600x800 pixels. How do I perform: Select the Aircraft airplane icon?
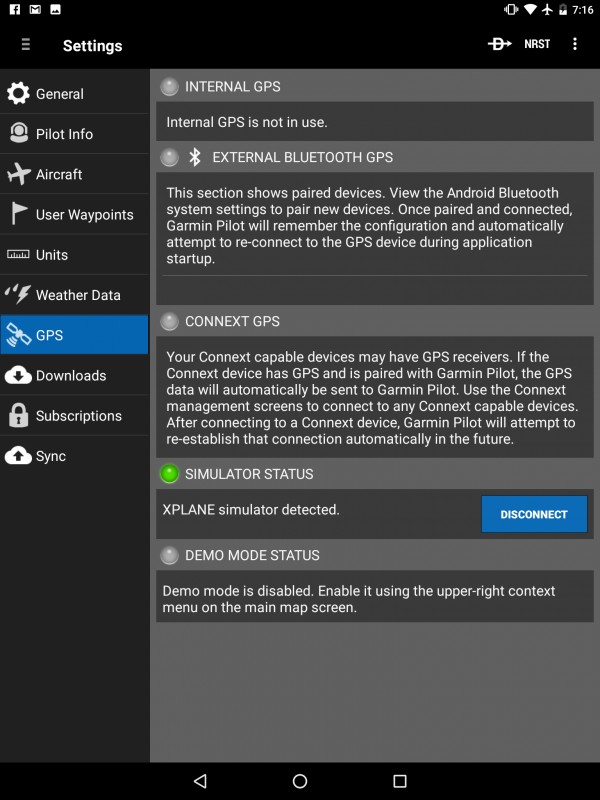pyautogui.click(x=19, y=173)
